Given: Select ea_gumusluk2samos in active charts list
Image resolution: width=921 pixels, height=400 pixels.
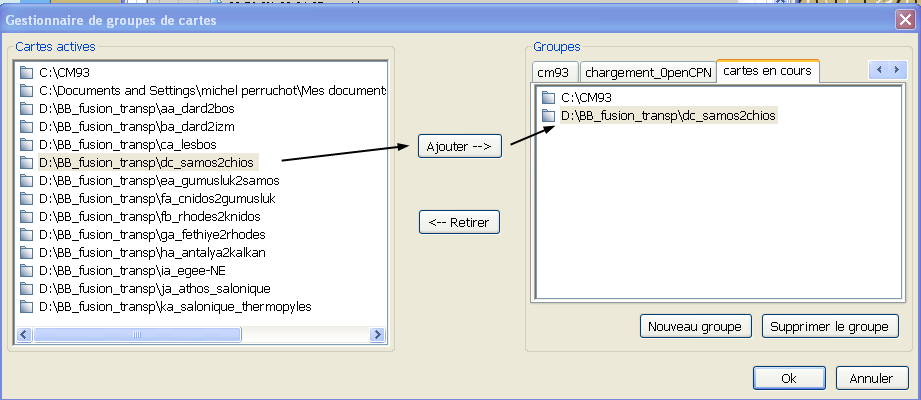Looking at the screenshot, I should point(158,180).
